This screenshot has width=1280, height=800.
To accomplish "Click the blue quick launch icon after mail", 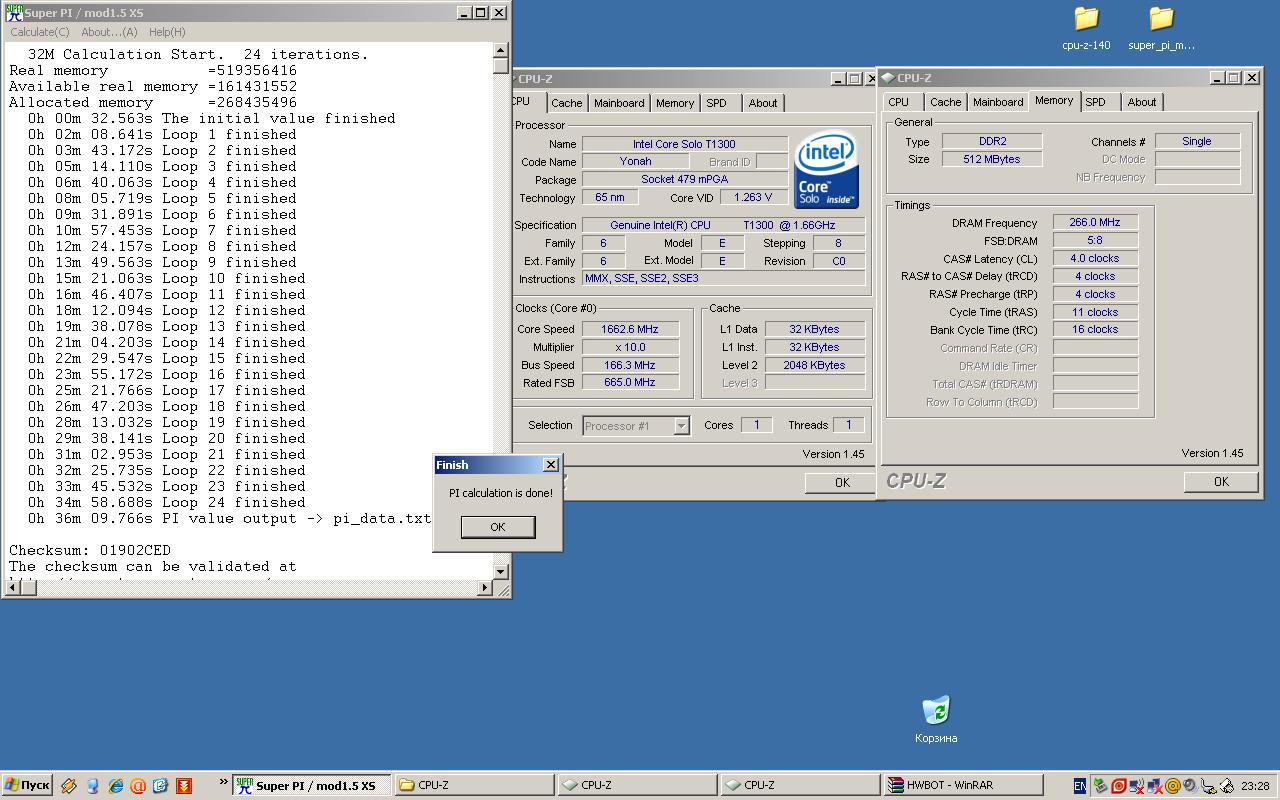I will tap(160, 786).
